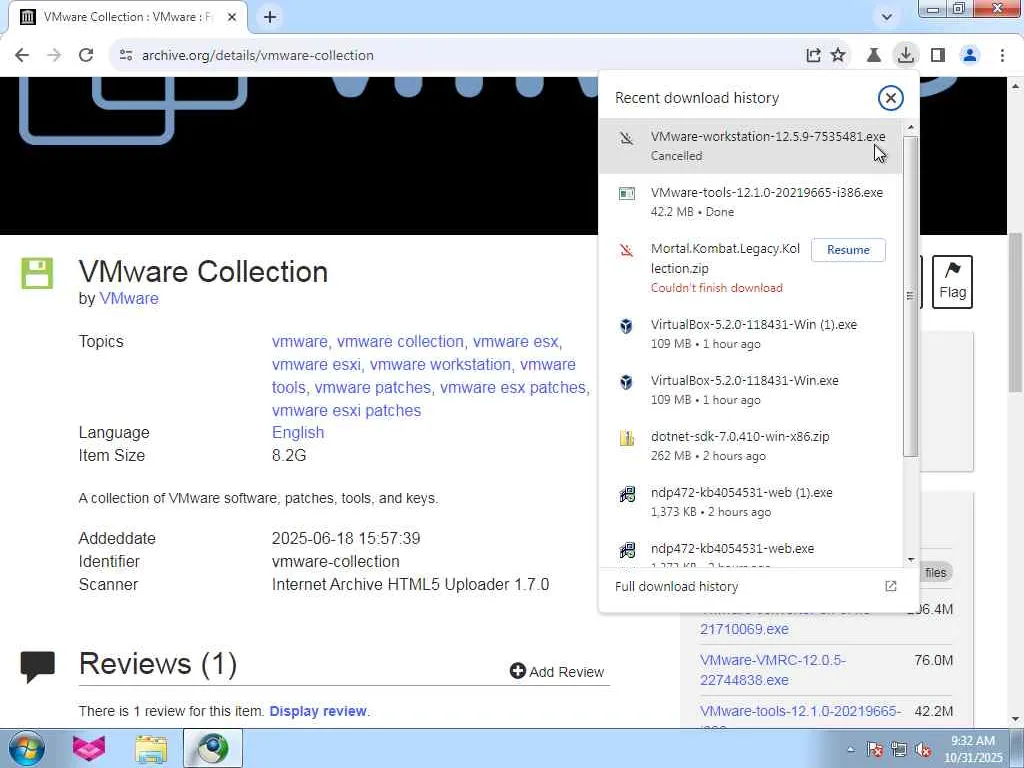This screenshot has width=1024, height=768.
Task: Open the pink app in taskbar
Action: [89, 748]
